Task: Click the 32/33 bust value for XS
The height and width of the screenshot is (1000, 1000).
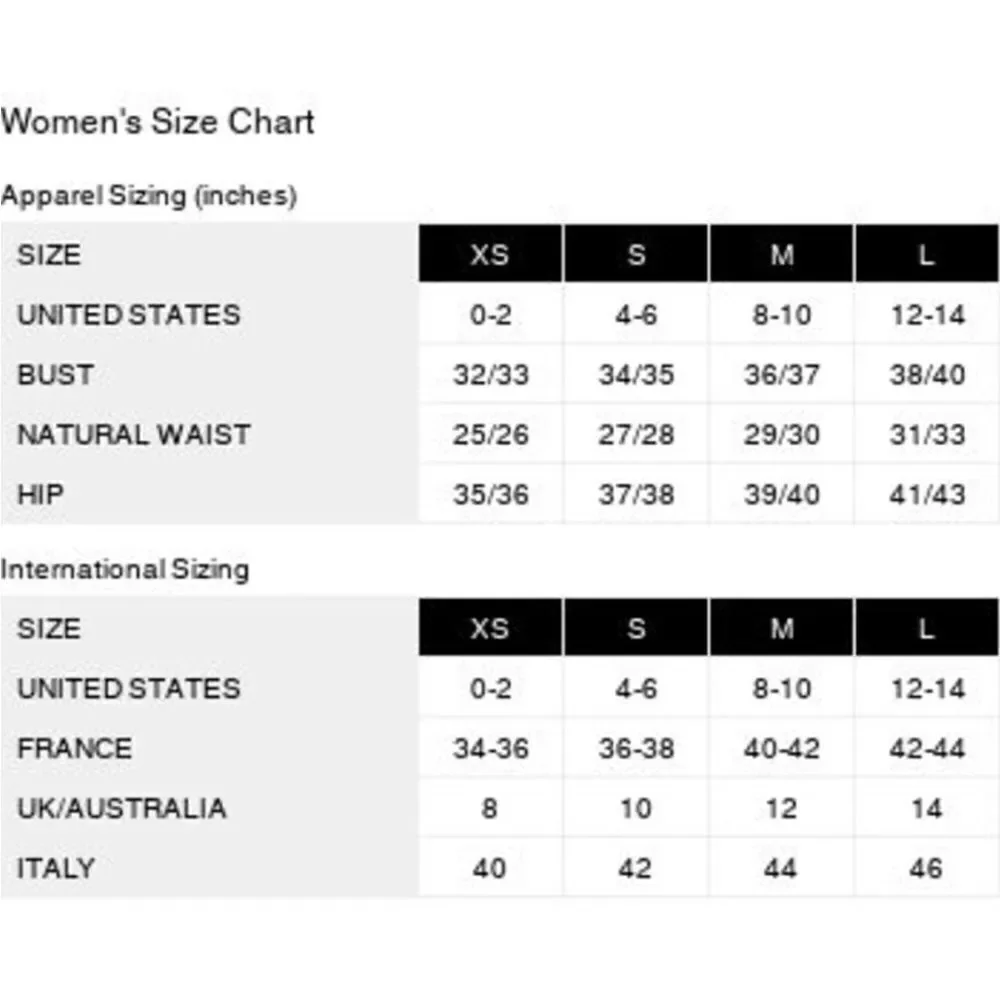Action: [x=490, y=374]
